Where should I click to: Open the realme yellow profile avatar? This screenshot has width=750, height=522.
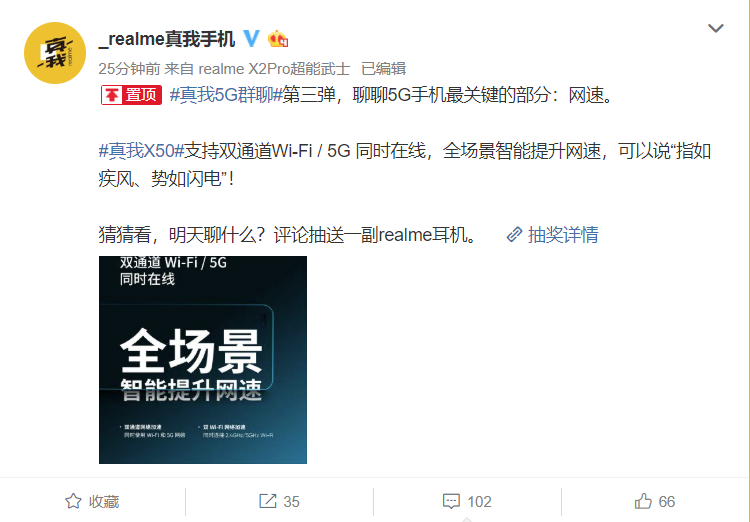coord(55,53)
